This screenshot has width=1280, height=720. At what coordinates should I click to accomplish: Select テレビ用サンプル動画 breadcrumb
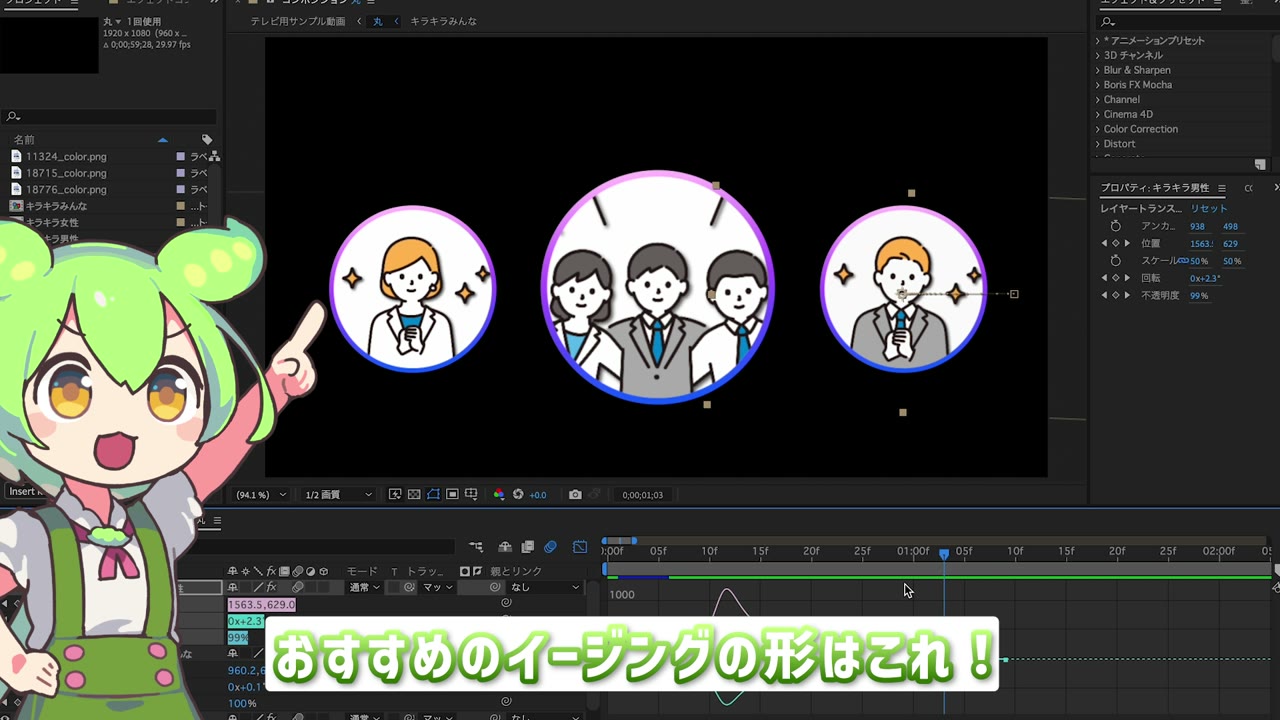(297, 21)
